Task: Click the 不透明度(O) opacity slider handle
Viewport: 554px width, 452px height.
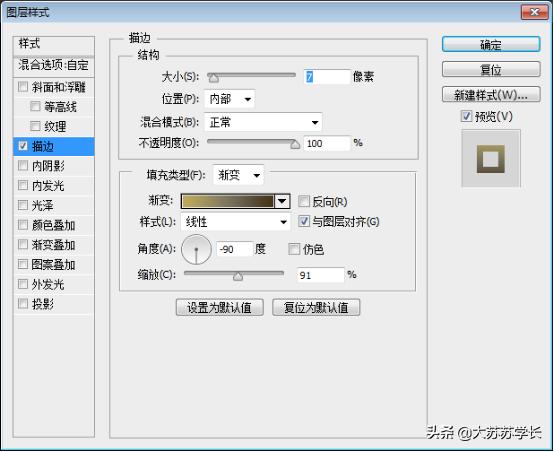Action: pos(295,144)
